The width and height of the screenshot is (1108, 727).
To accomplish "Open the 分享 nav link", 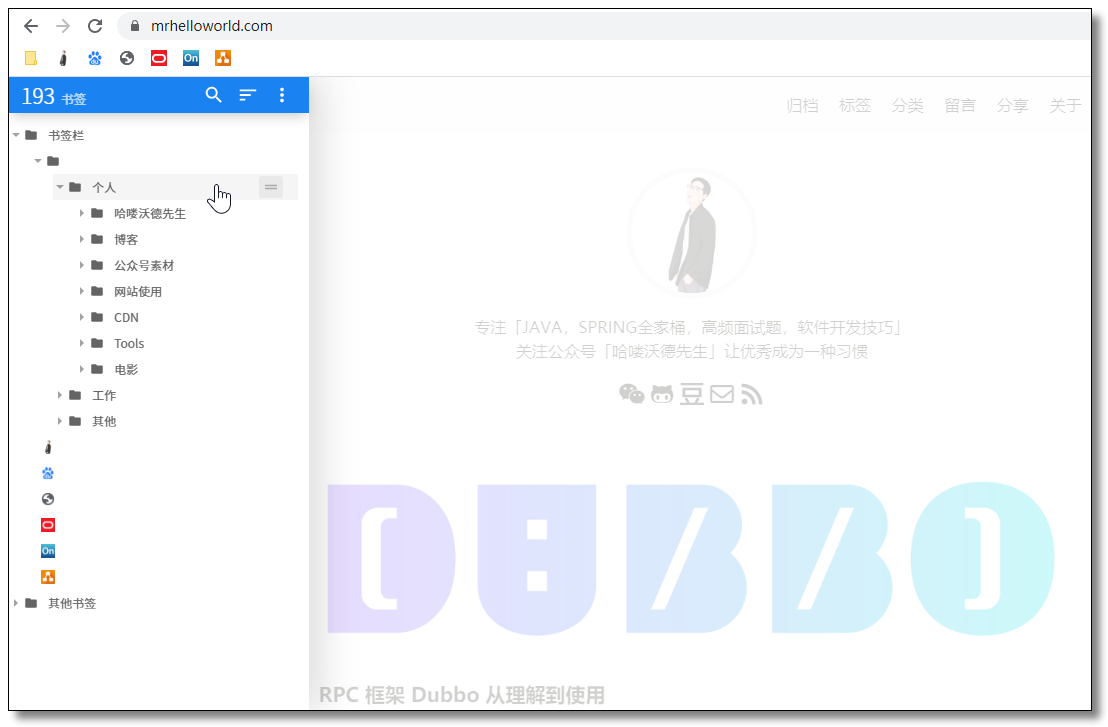I will (x=1013, y=106).
